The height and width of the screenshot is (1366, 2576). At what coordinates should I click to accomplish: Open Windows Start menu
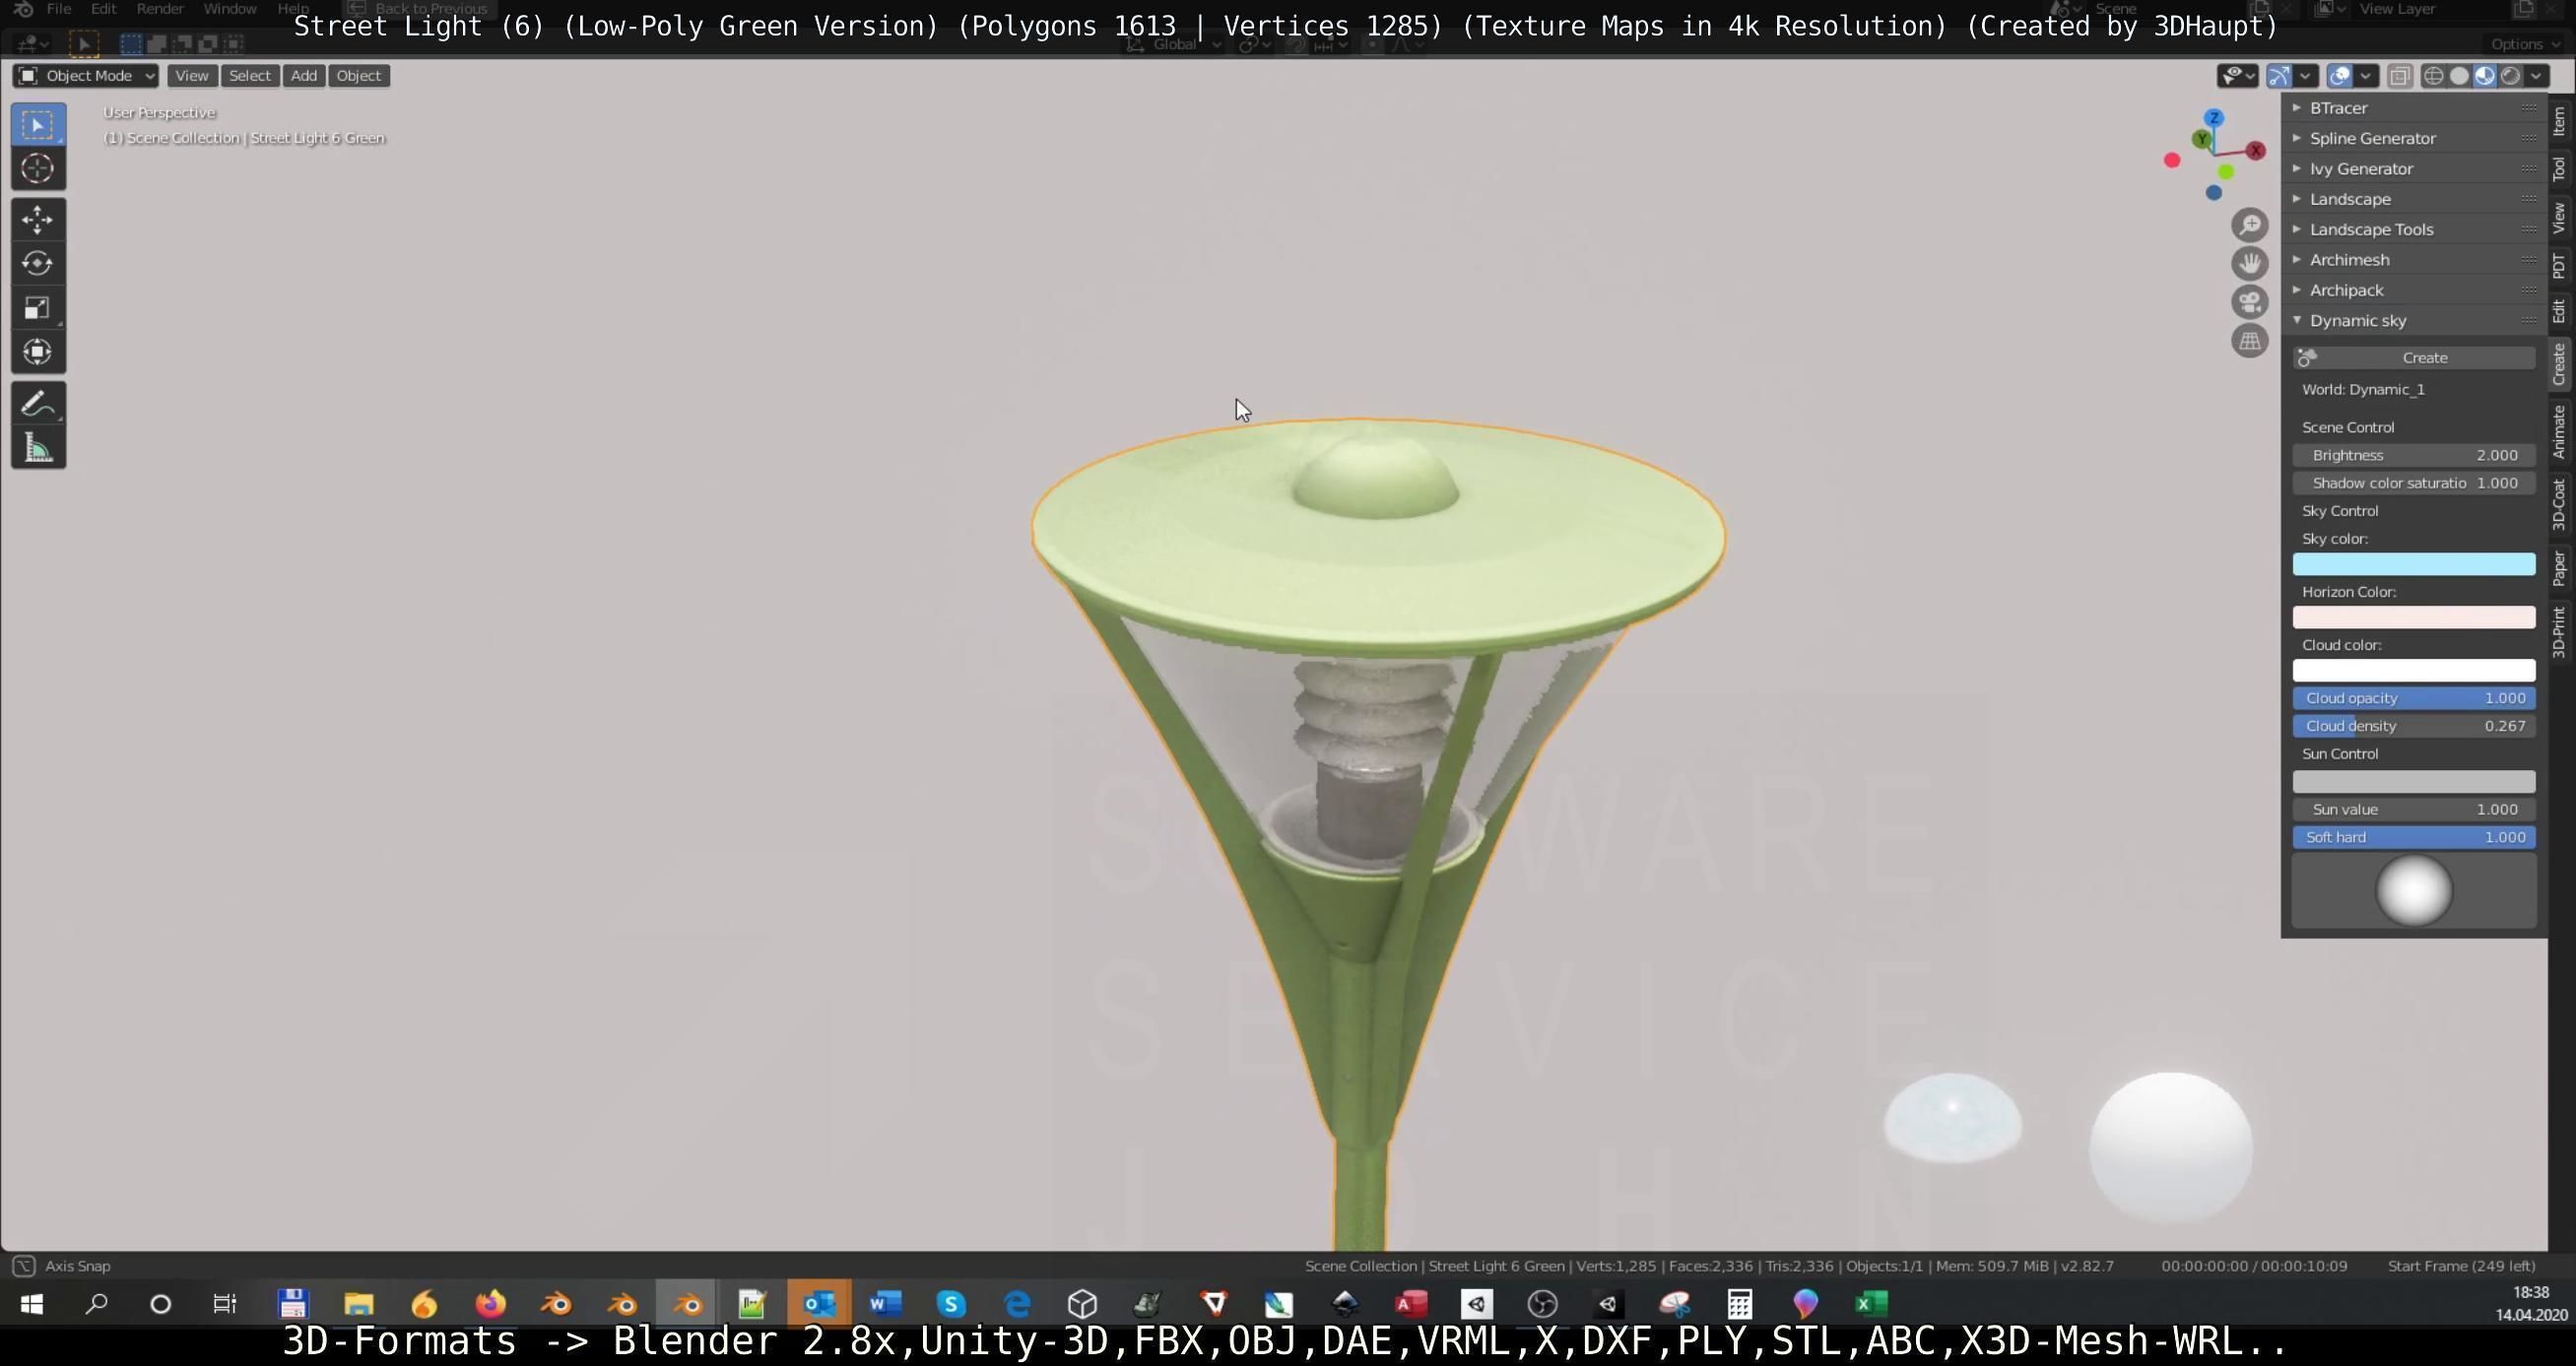pyautogui.click(x=31, y=1304)
